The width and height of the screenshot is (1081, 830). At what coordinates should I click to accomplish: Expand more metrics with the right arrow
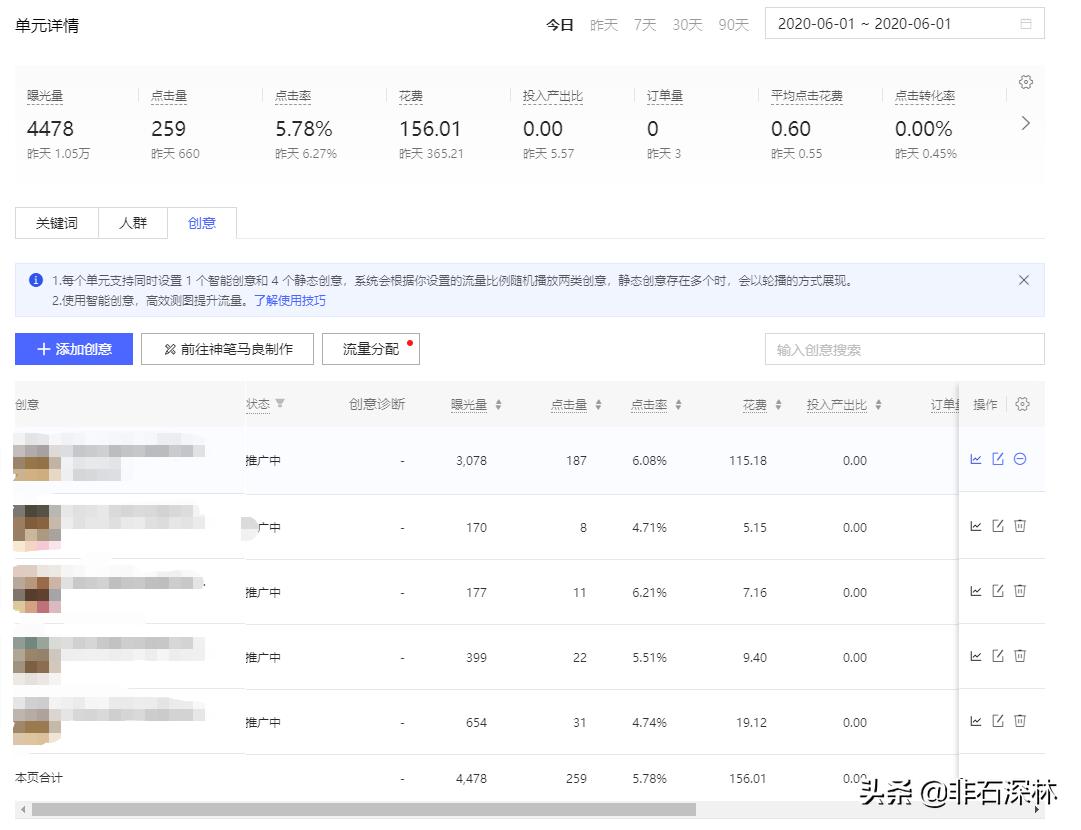(1025, 123)
